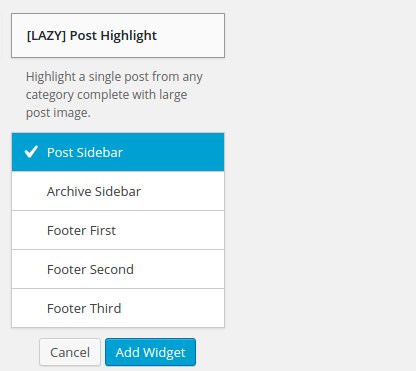
Task: Click the [LAZY] Post Highlight widget title
Action: click(x=92, y=35)
